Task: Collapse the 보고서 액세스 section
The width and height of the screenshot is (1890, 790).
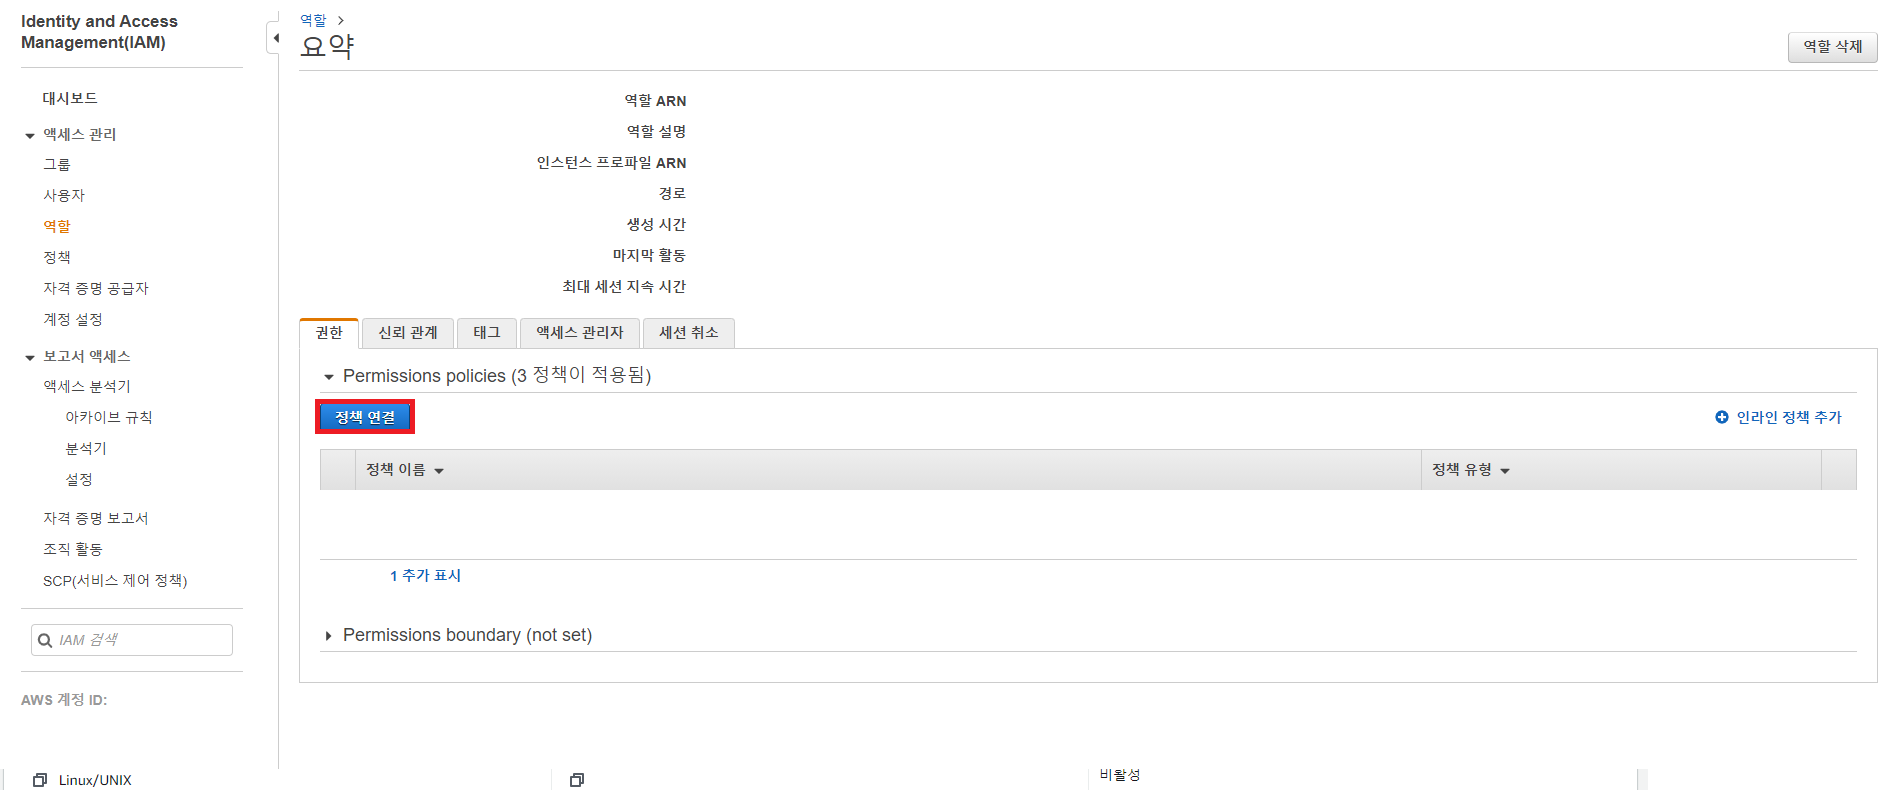Action: tap(30, 357)
